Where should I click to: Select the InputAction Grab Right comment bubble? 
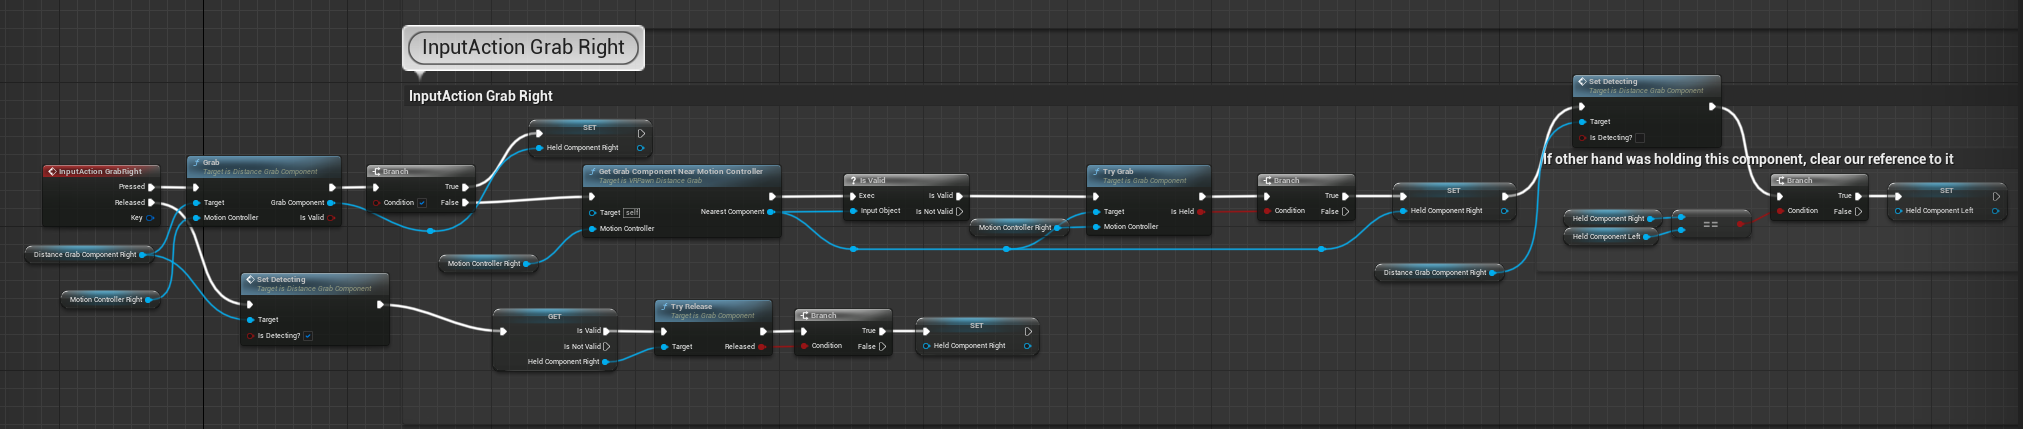(x=523, y=47)
